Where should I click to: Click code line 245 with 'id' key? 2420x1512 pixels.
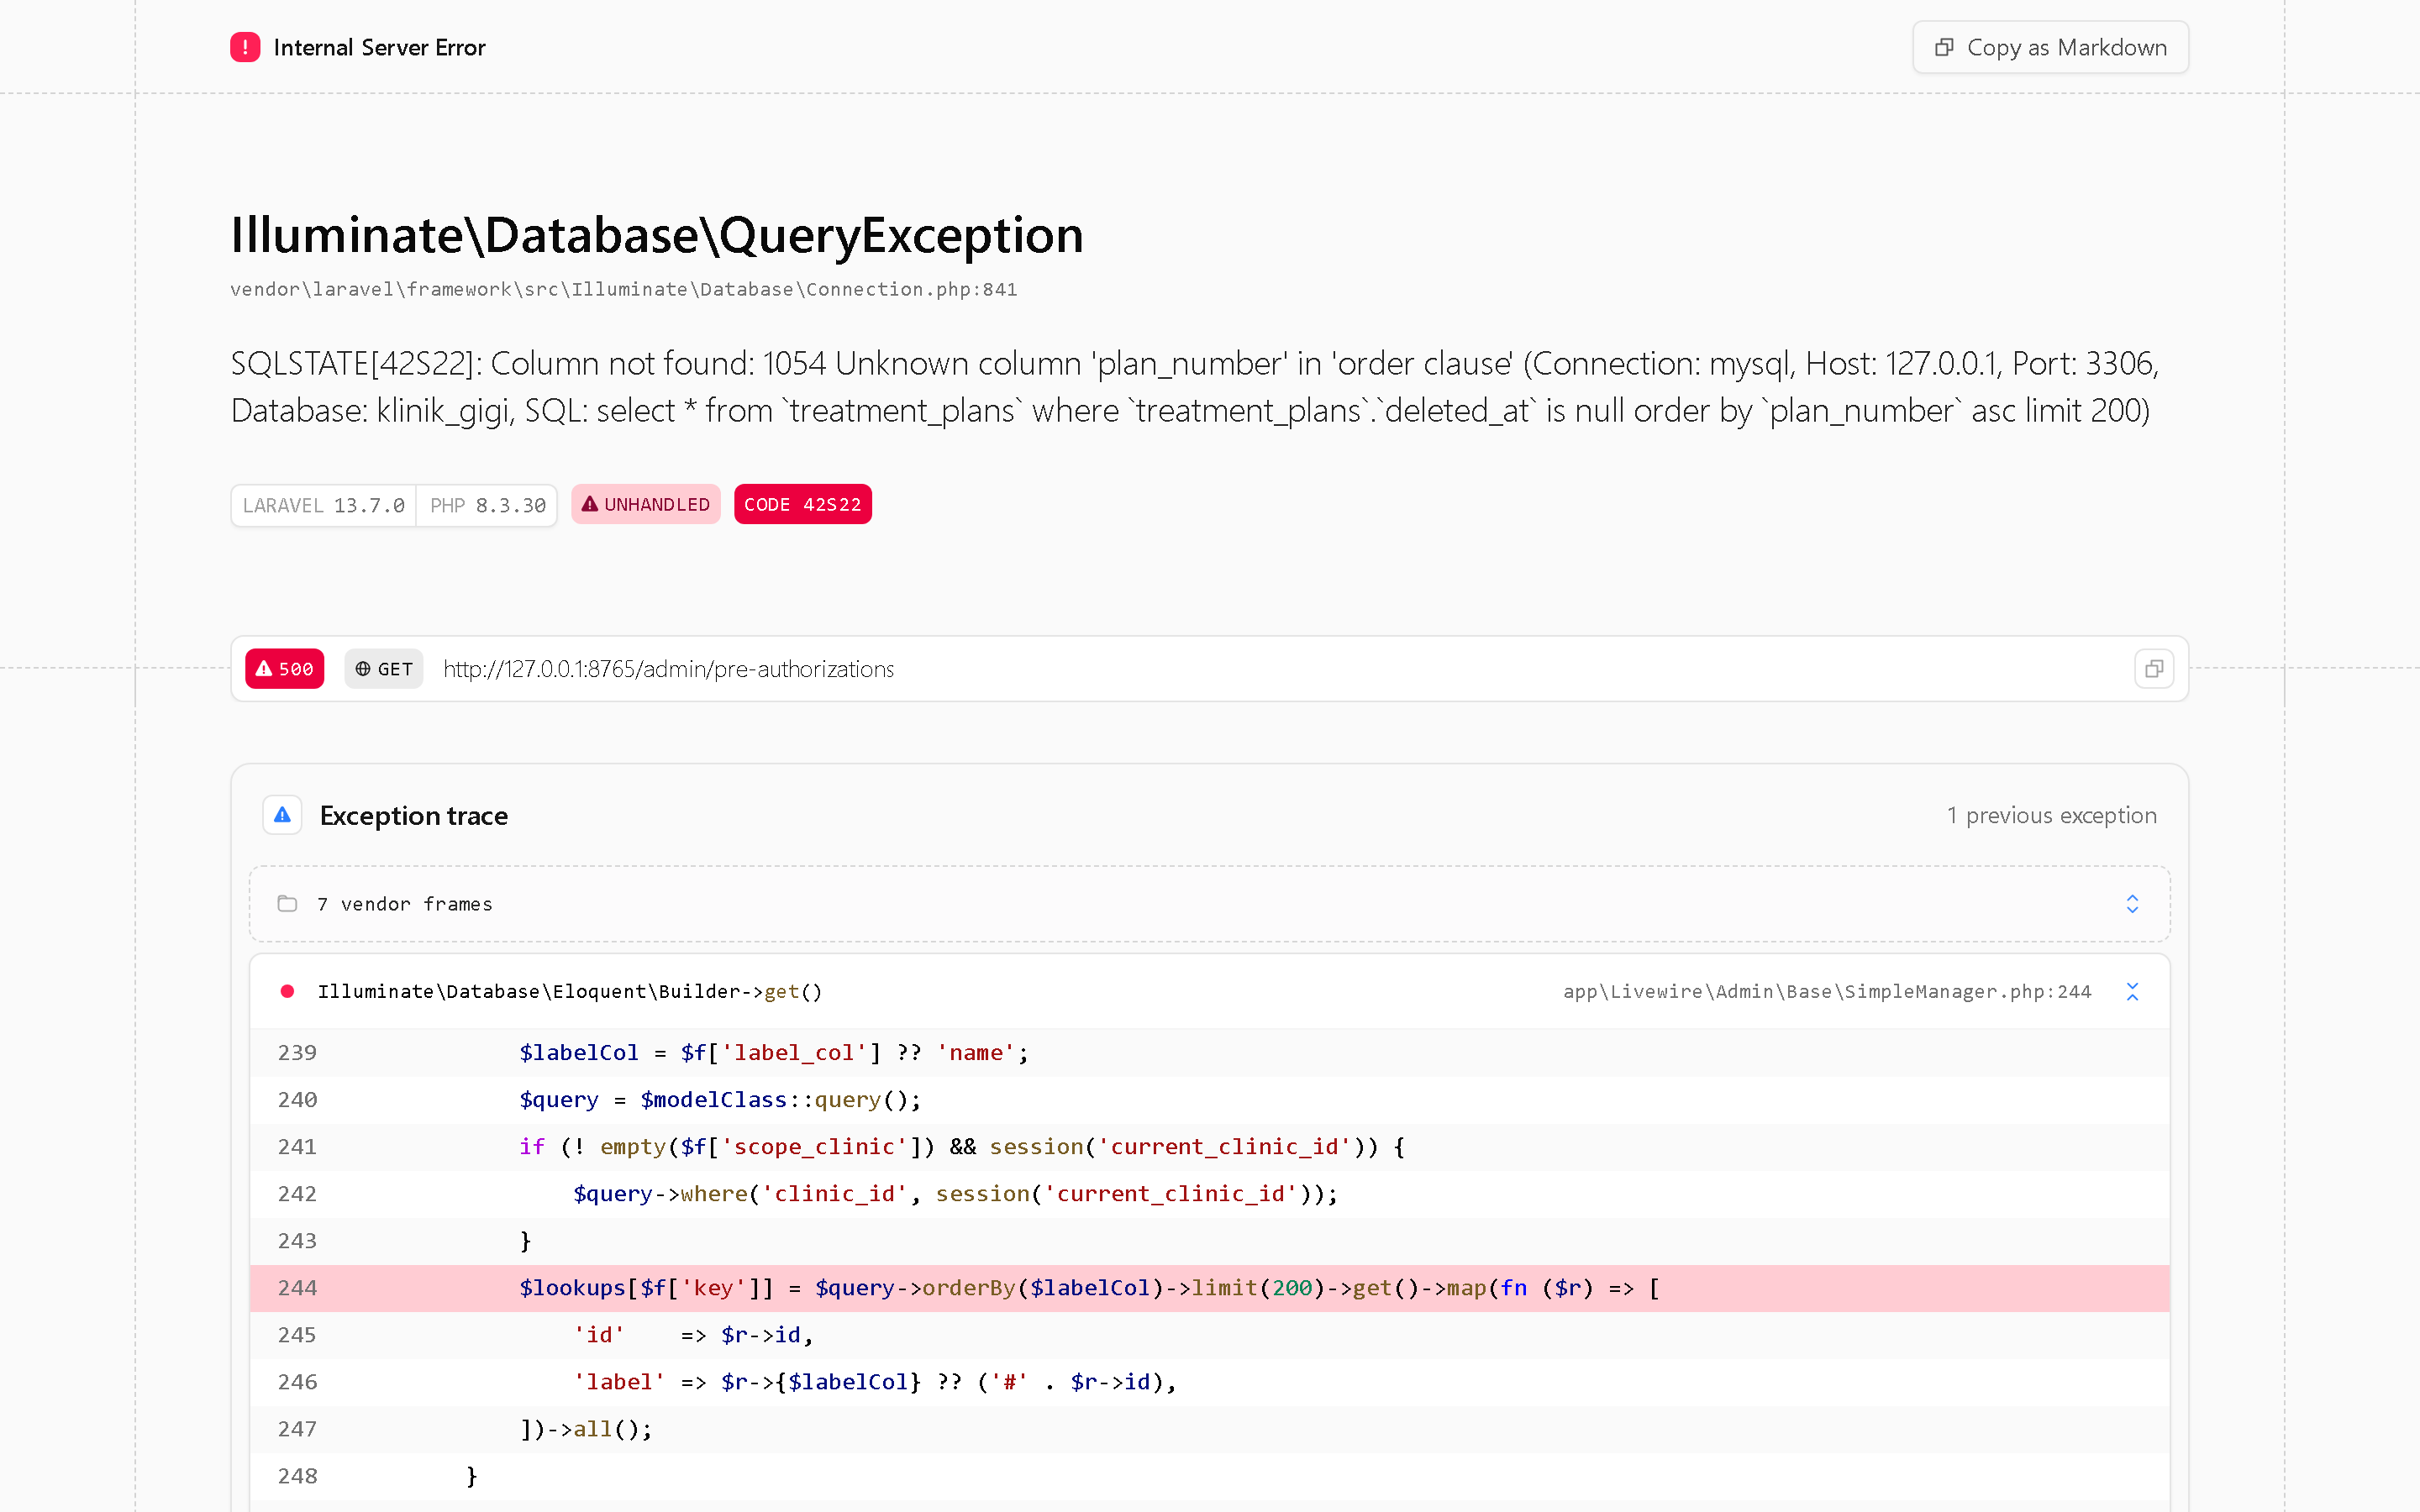(x=1209, y=1335)
